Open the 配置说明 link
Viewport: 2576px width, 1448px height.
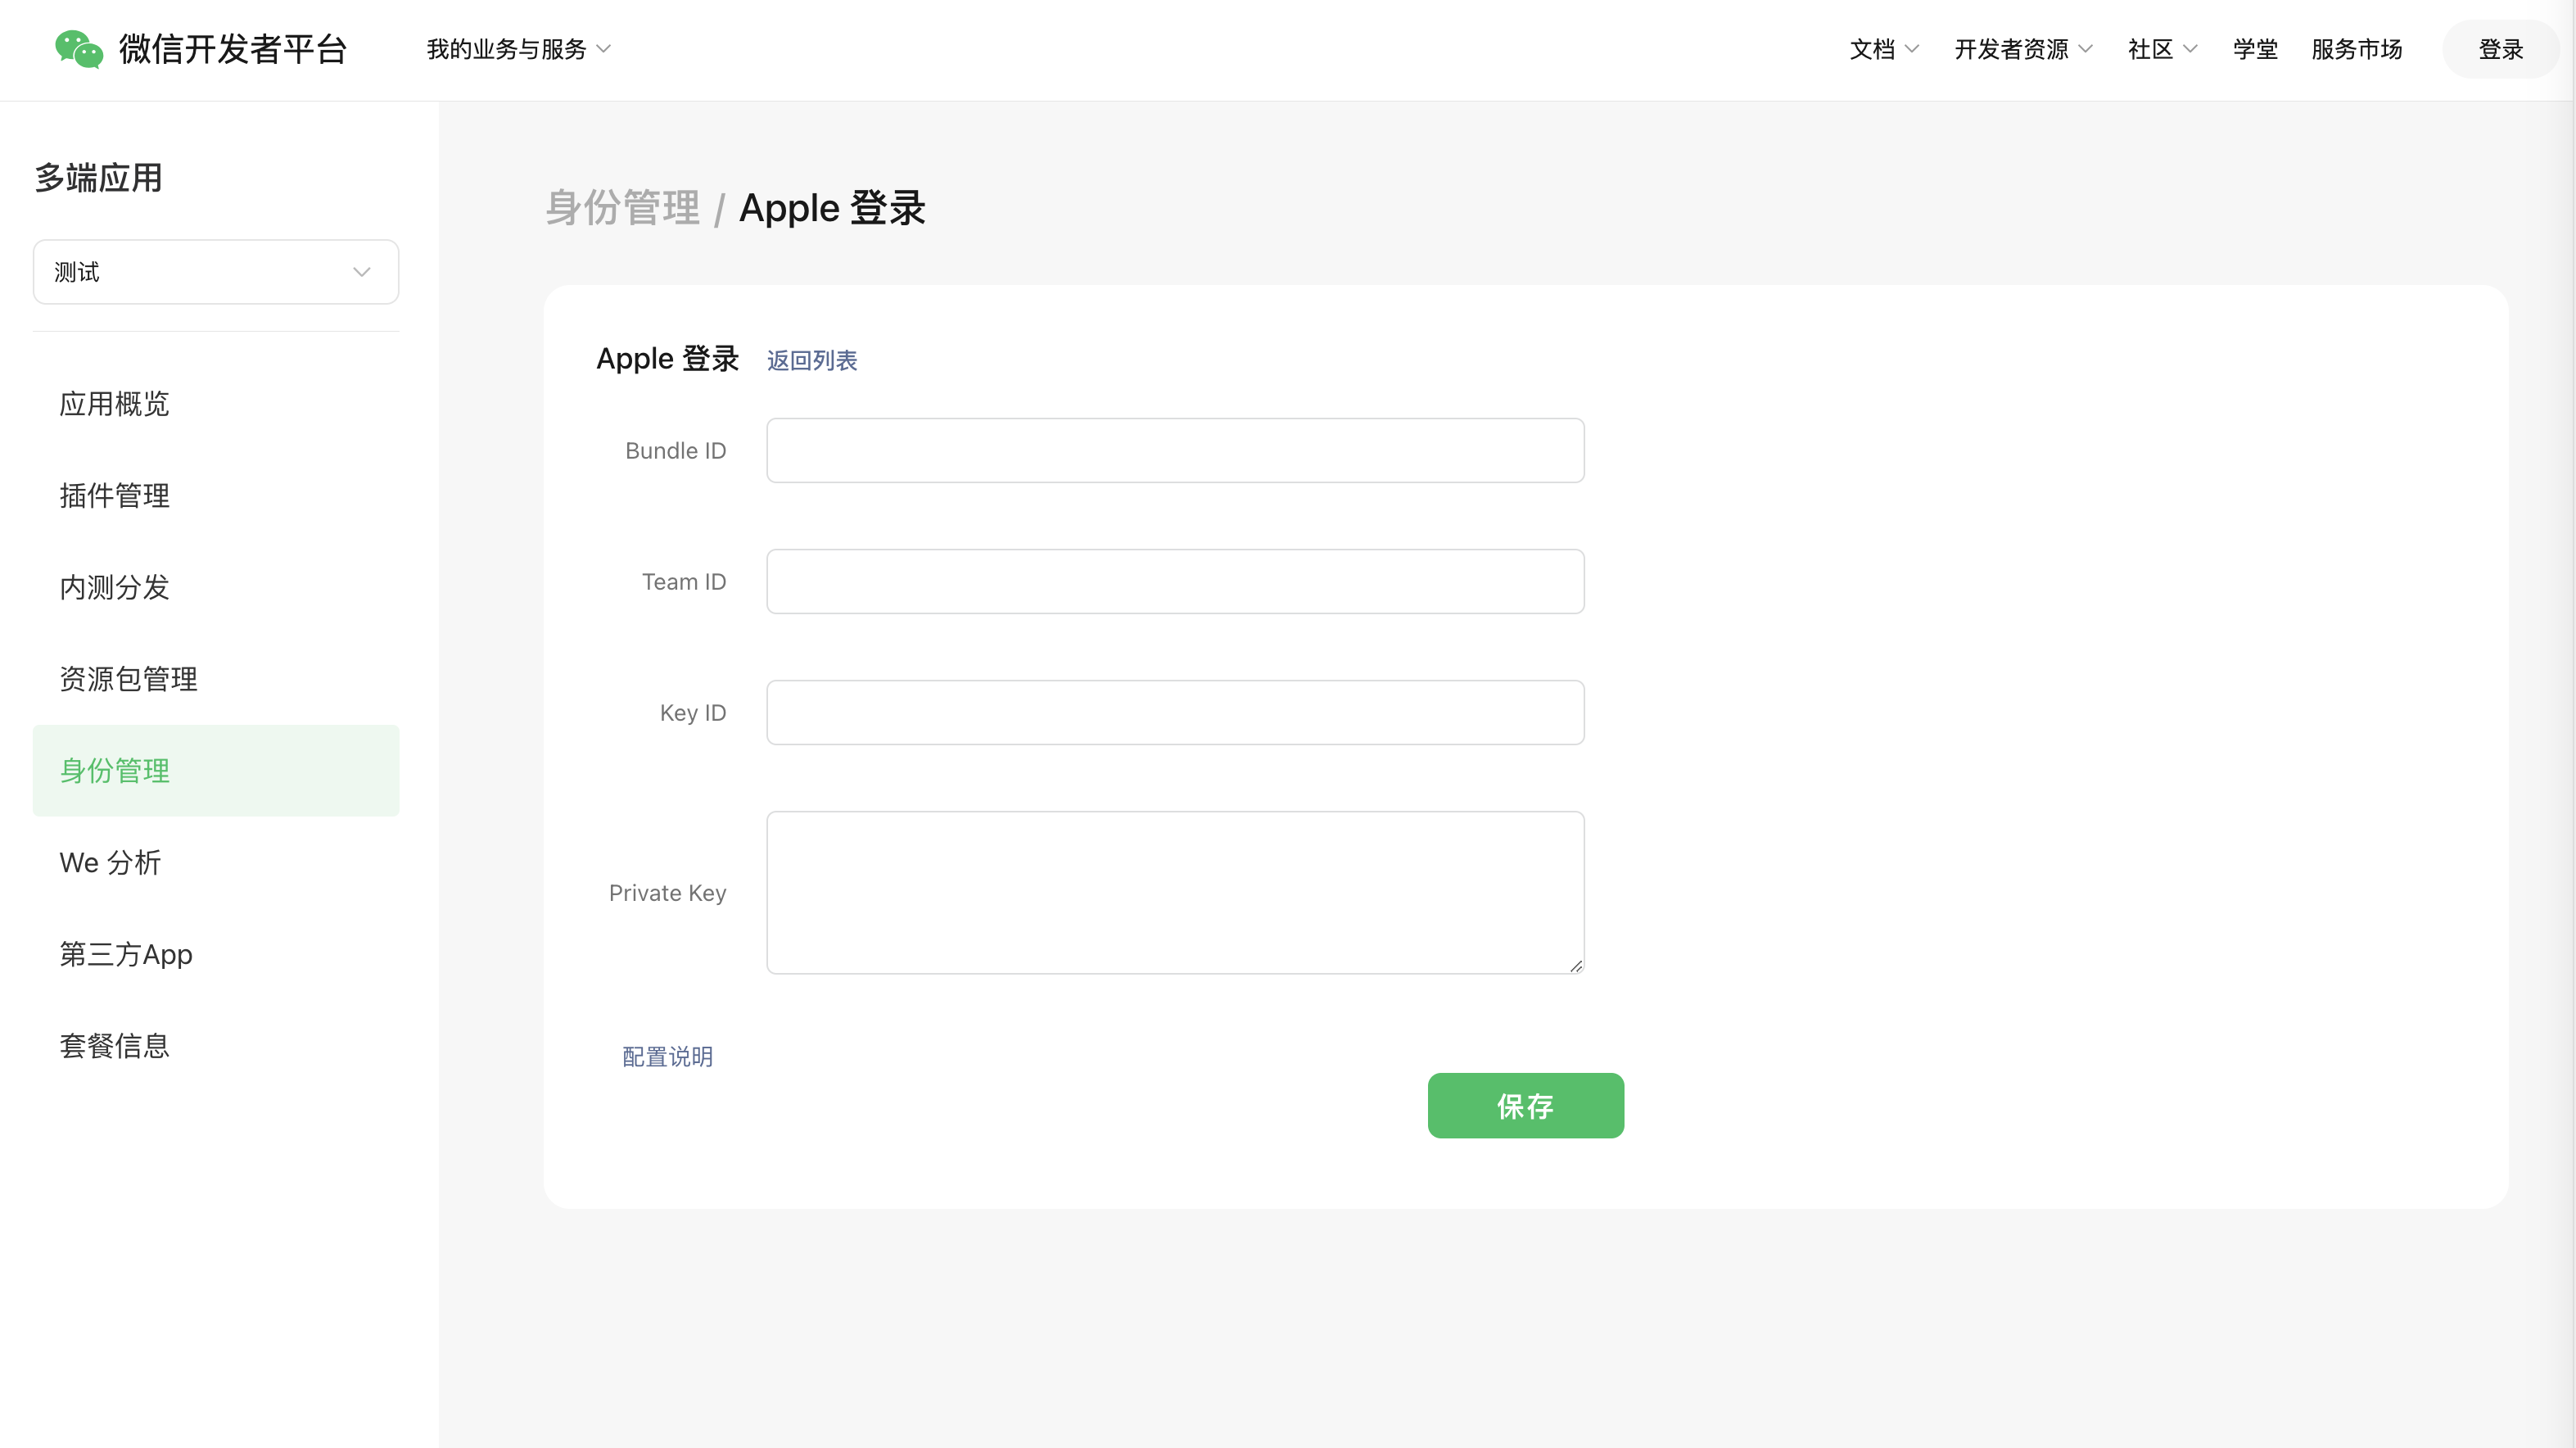click(667, 1056)
